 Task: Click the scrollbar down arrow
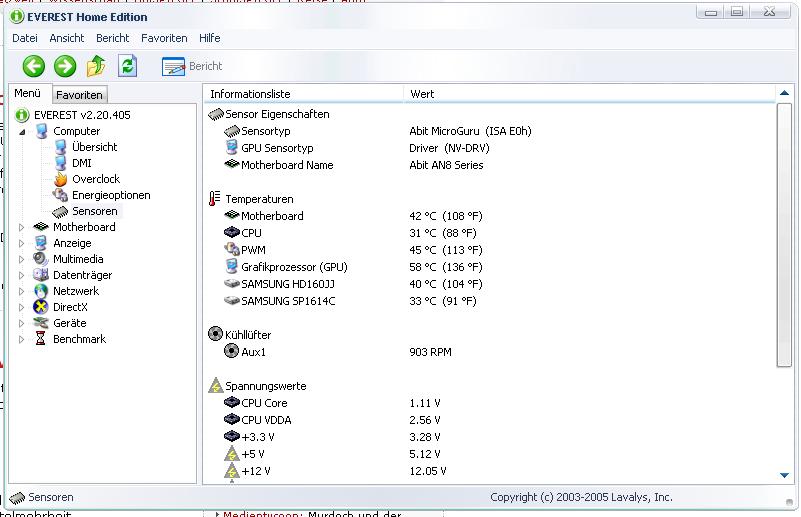pyautogui.click(x=784, y=475)
